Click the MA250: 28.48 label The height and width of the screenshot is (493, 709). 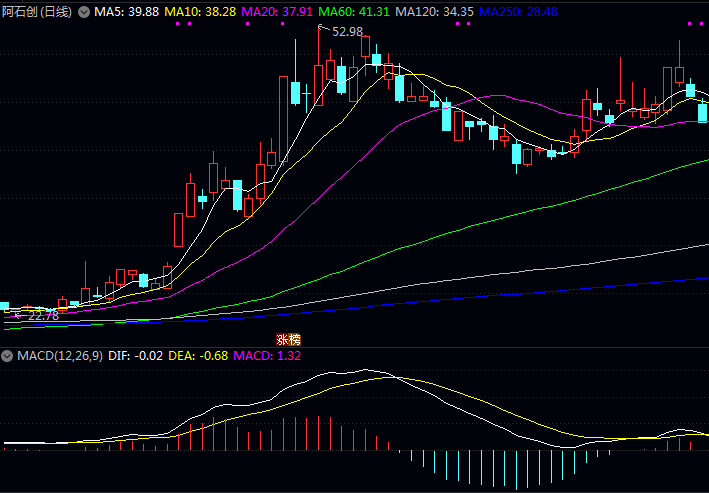[x=518, y=12]
